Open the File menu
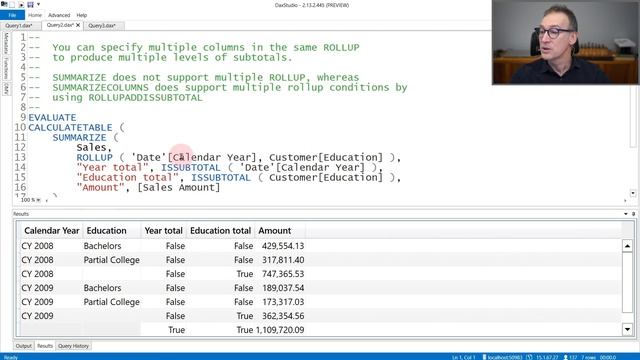The height and width of the screenshot is (360, 640). (12, 15)
